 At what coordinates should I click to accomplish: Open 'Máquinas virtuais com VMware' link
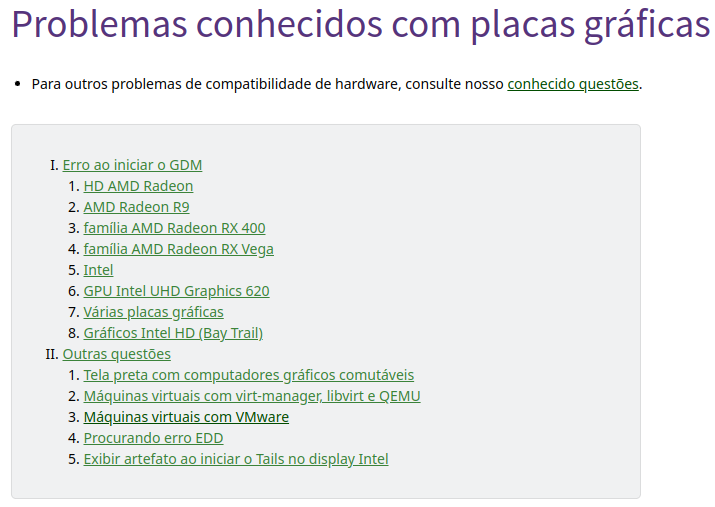tap(186, 417)
